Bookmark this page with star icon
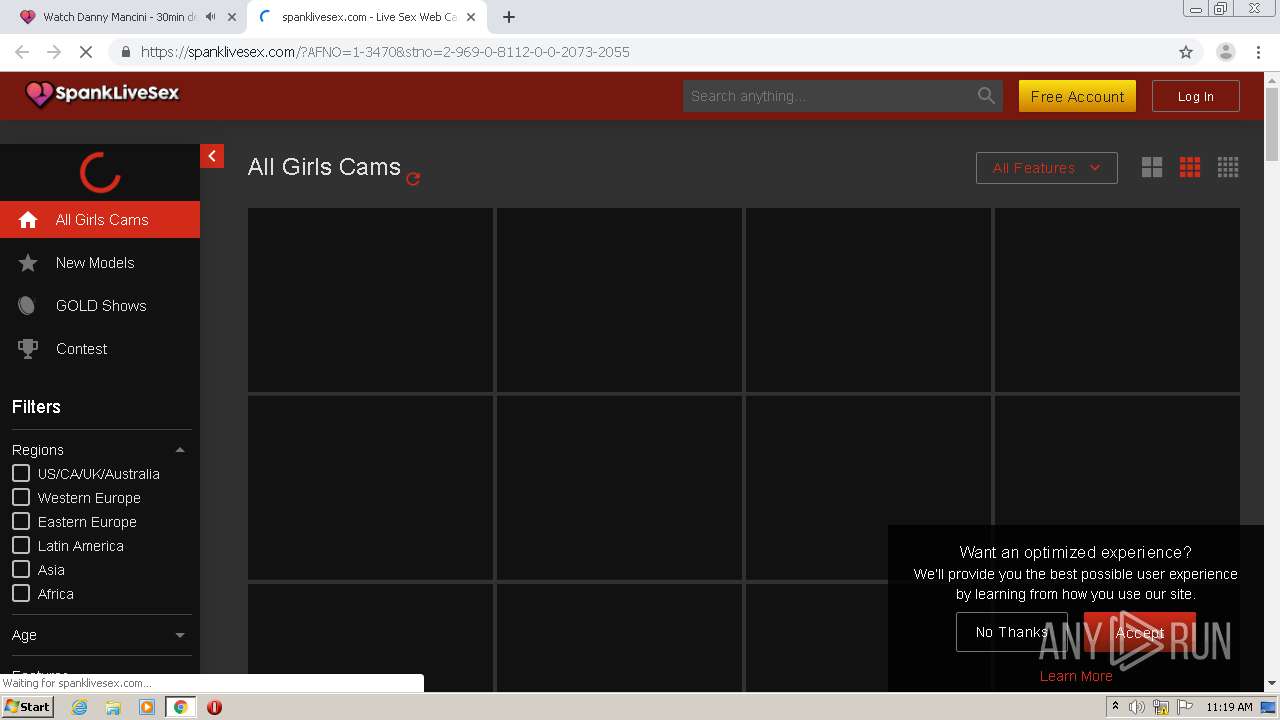 pos(1186,52)
